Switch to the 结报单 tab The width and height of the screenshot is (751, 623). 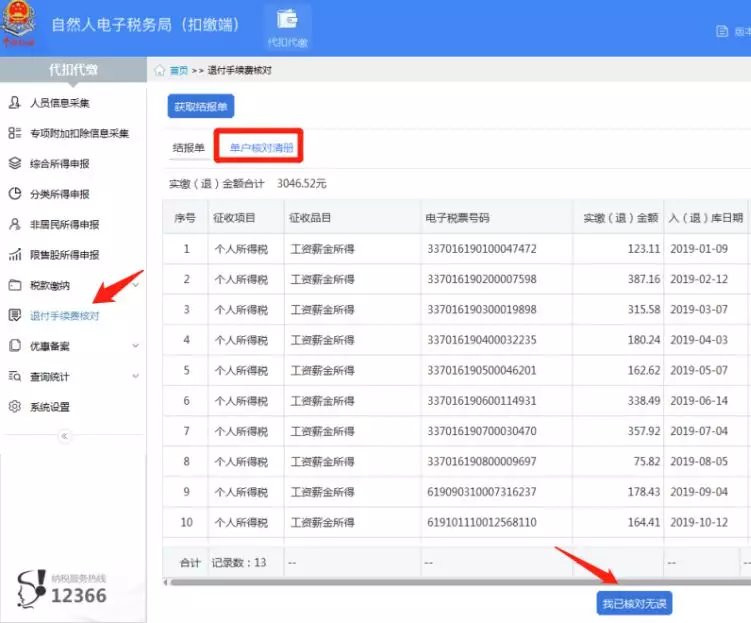[189, 147]
